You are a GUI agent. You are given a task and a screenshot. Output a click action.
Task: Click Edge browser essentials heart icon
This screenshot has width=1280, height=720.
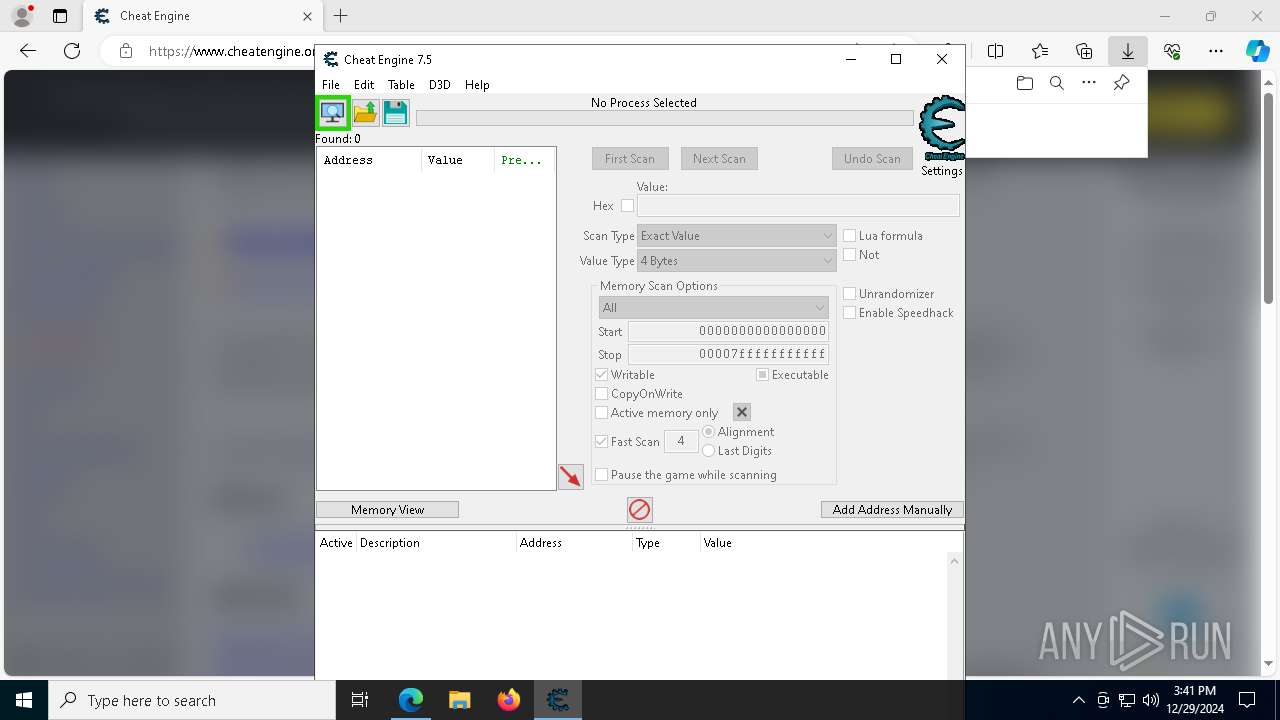coord(1172,51)
